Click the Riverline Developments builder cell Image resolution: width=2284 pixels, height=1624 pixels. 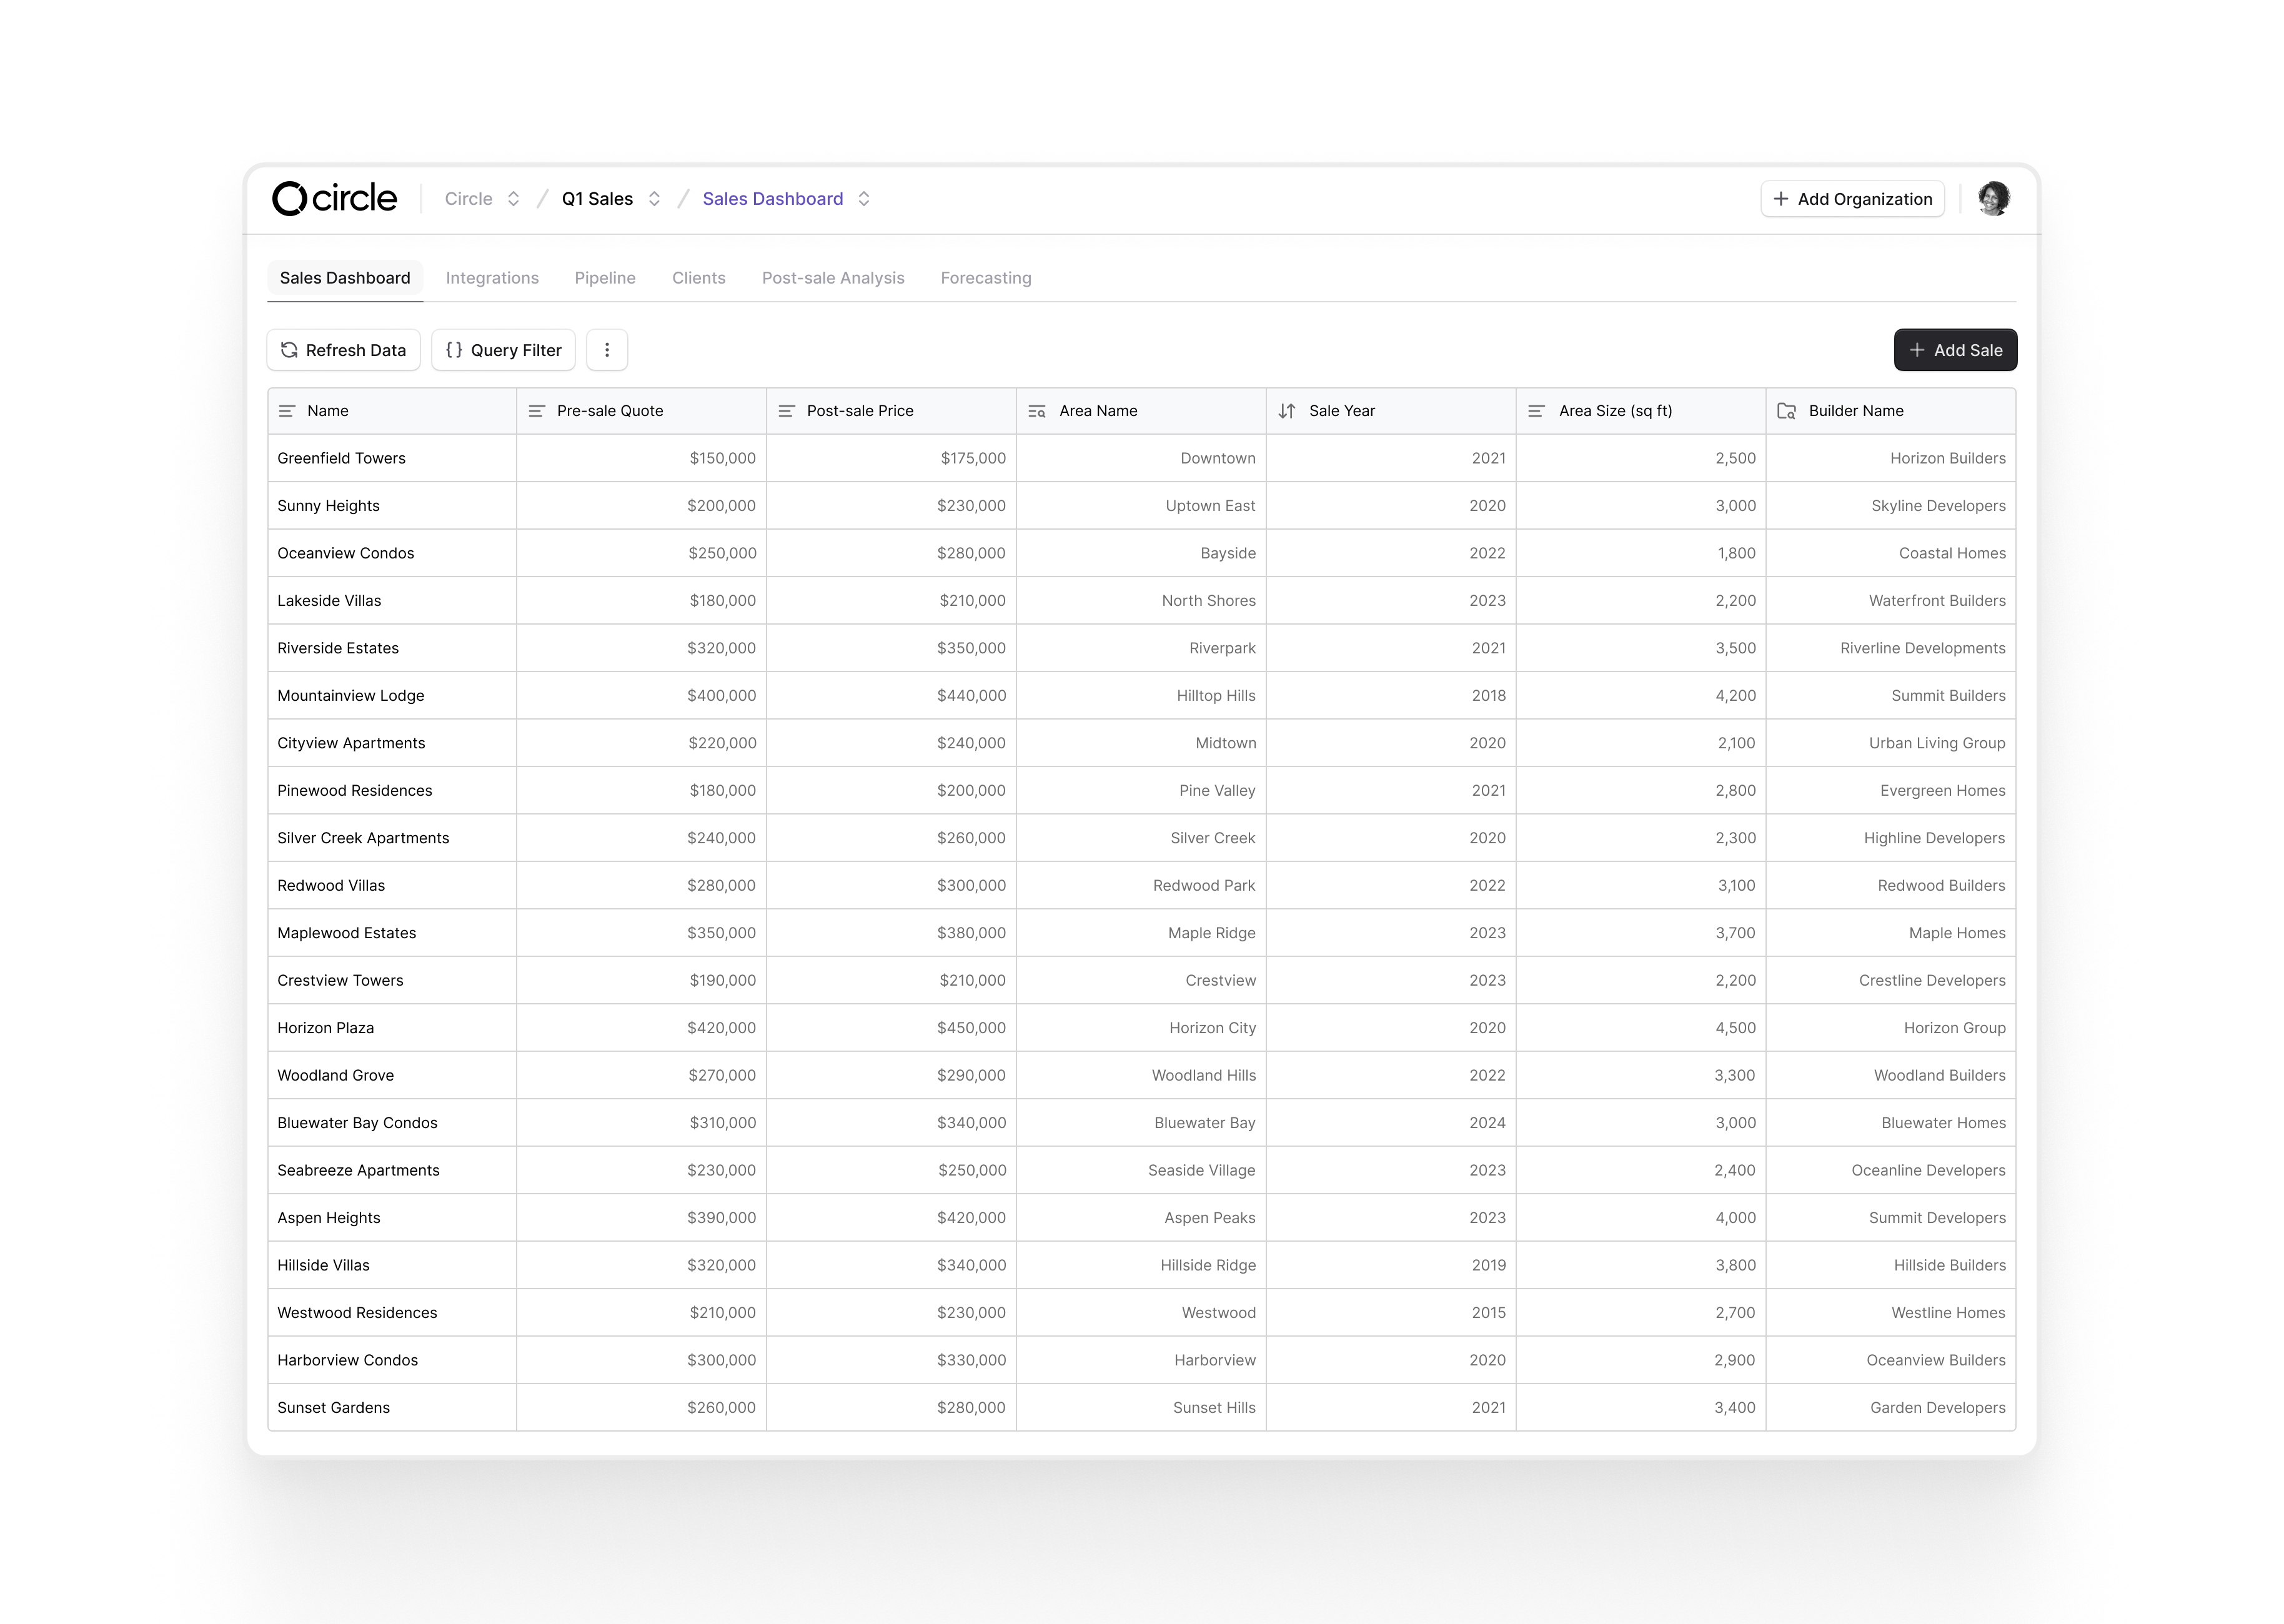pos(1891,648)
